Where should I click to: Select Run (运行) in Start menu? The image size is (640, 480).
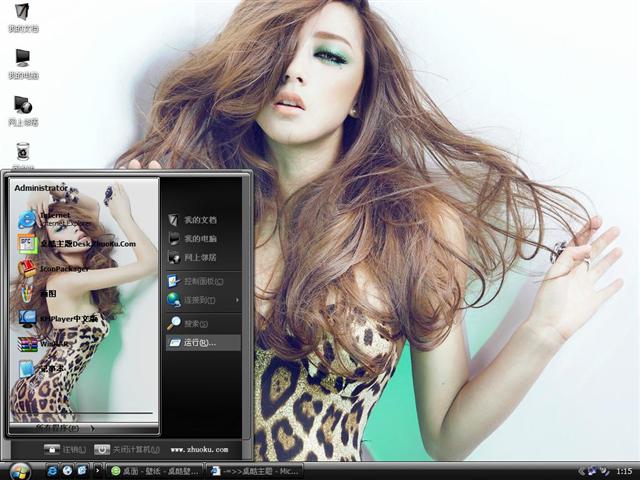click(203, 342)
